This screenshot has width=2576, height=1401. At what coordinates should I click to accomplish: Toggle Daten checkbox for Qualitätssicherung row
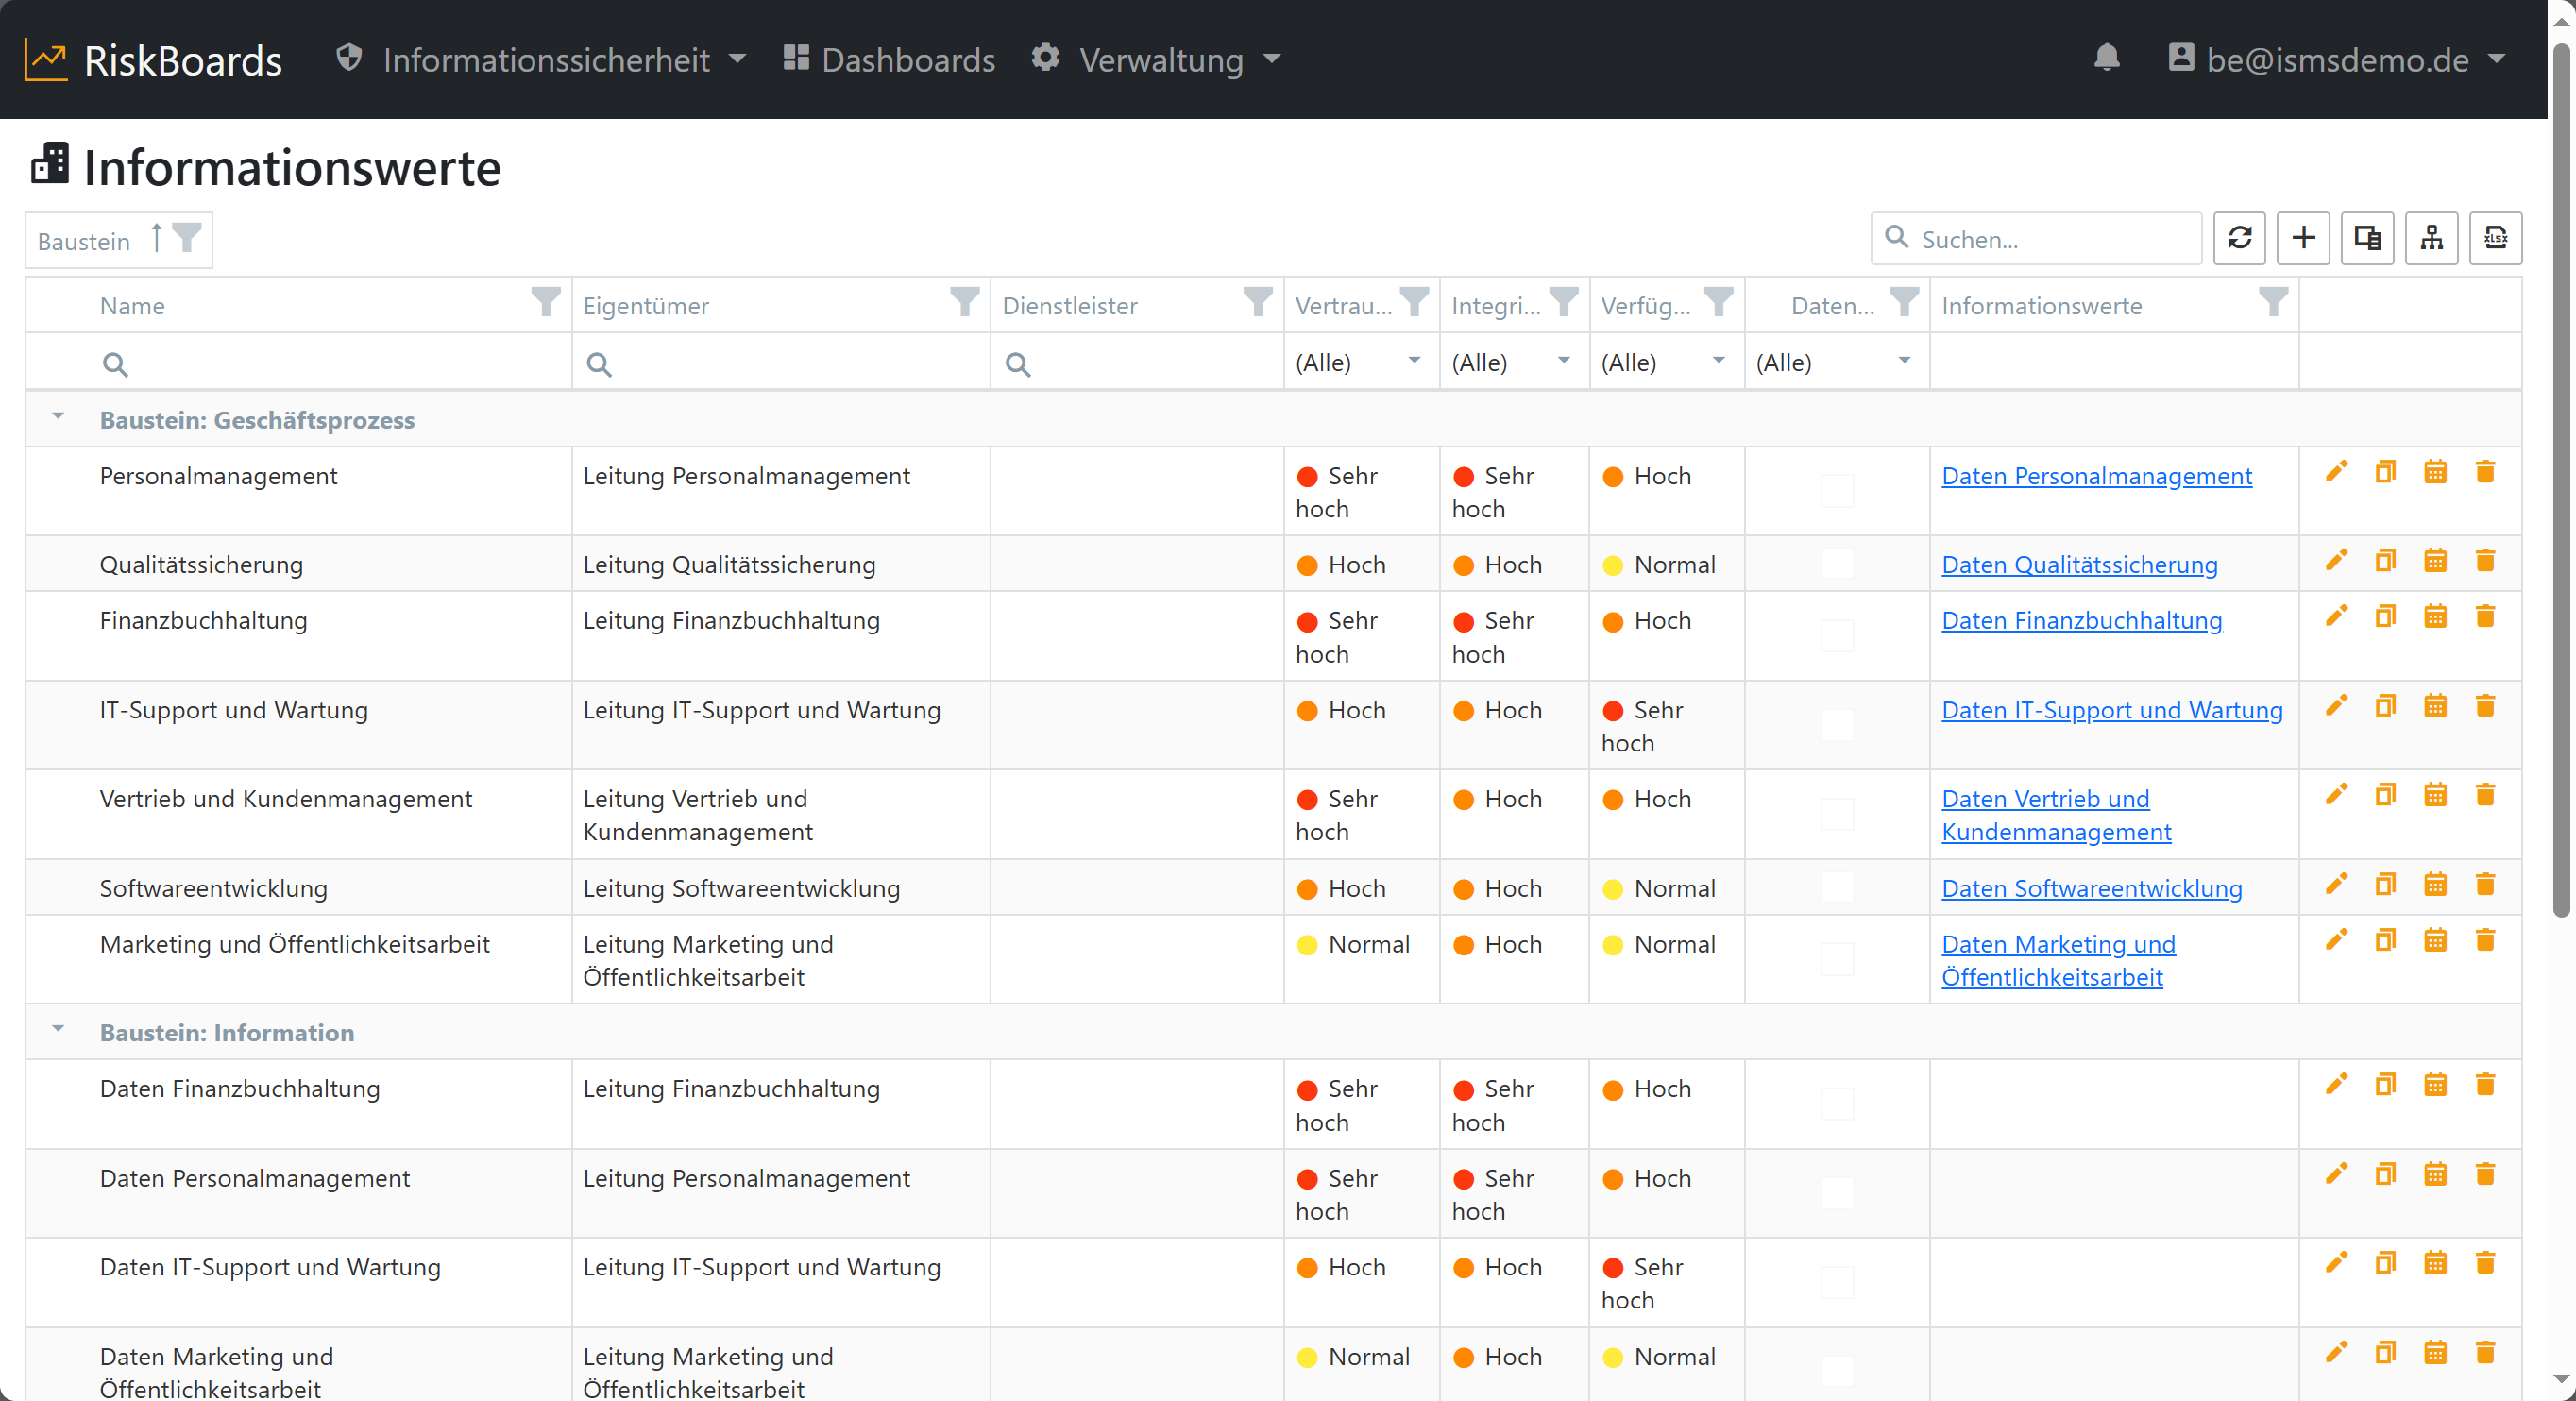click(x=1837, y=564)
